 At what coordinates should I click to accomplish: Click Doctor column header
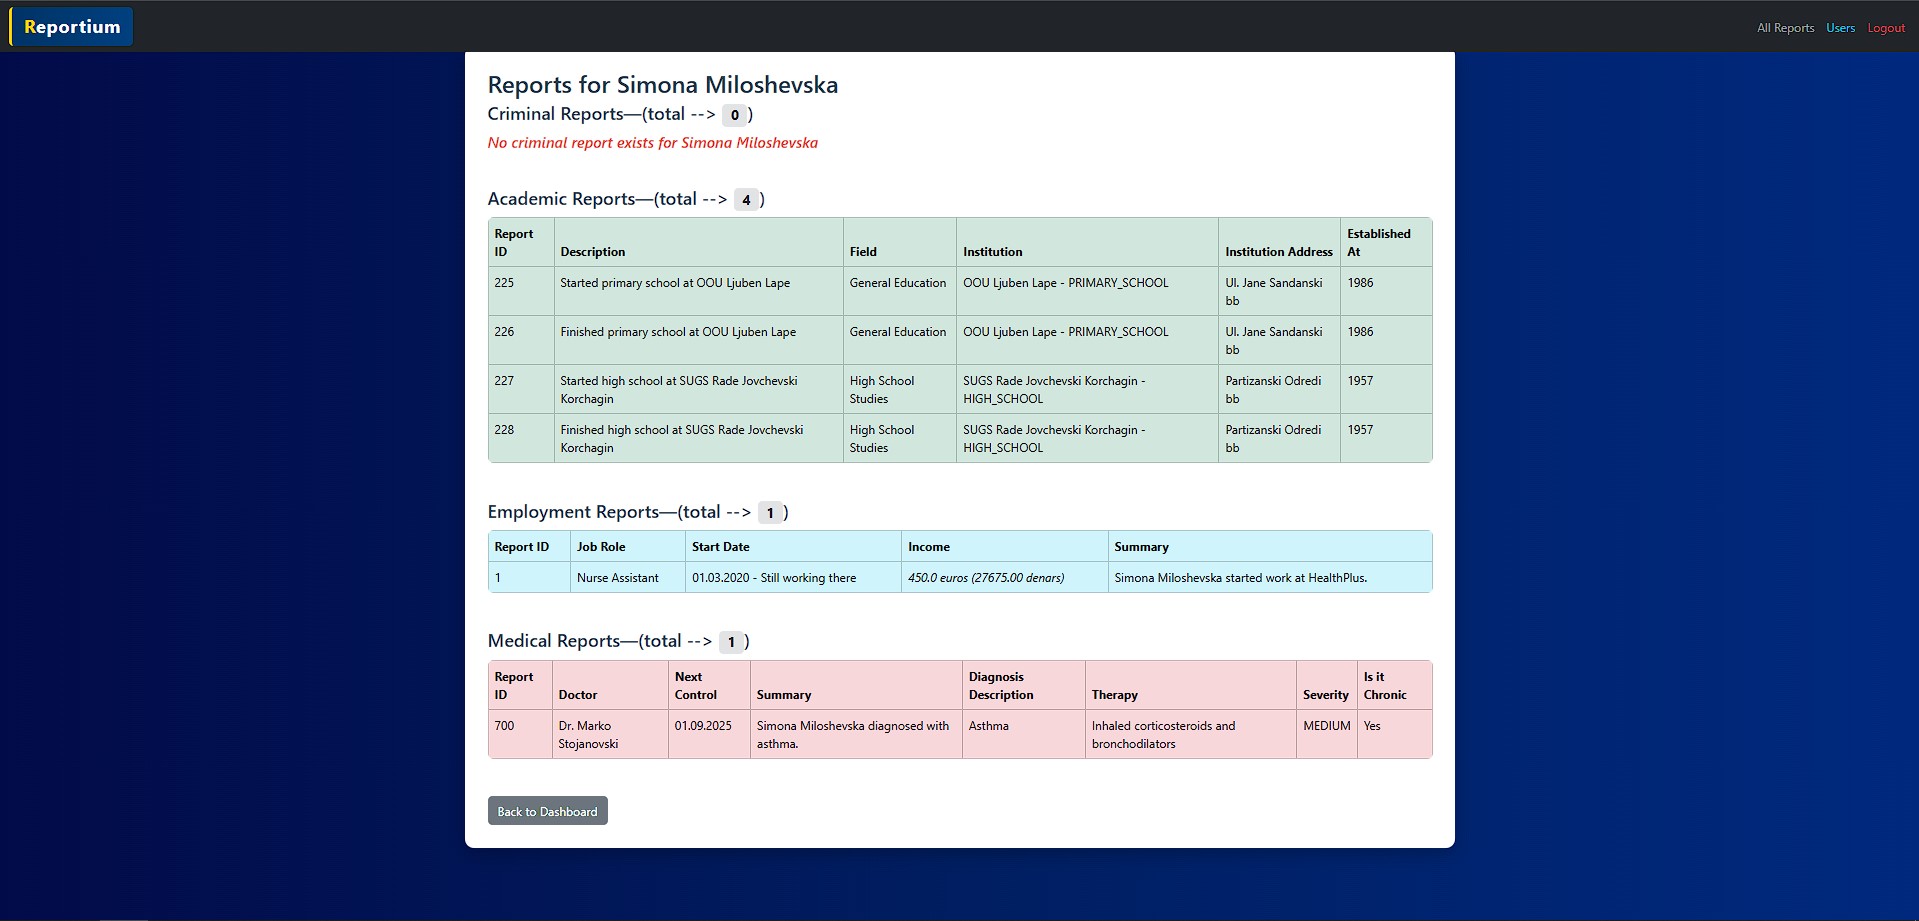pos(610,685)
